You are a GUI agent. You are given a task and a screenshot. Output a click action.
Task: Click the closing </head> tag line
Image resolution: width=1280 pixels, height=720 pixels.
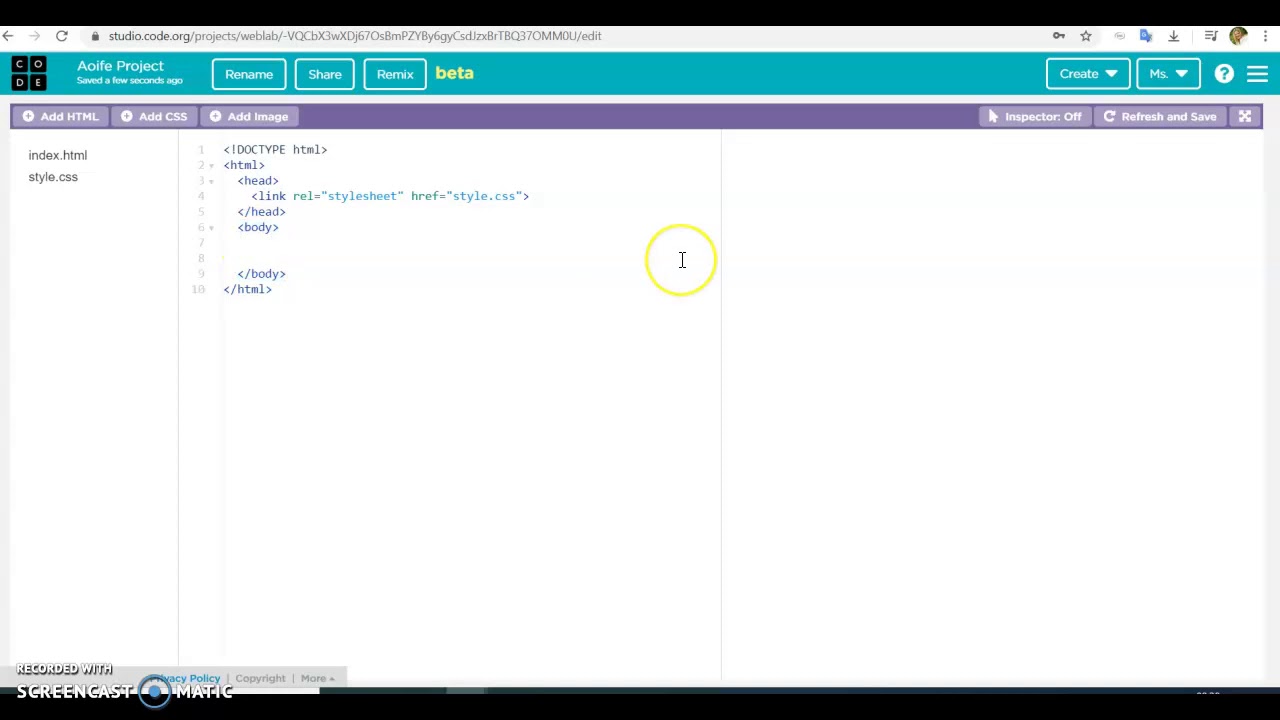tap(261, 212)
